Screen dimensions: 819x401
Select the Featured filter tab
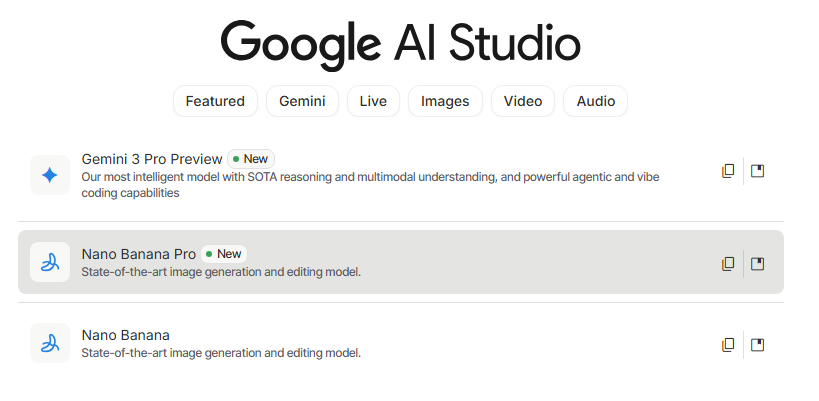(x=215, y=101)
